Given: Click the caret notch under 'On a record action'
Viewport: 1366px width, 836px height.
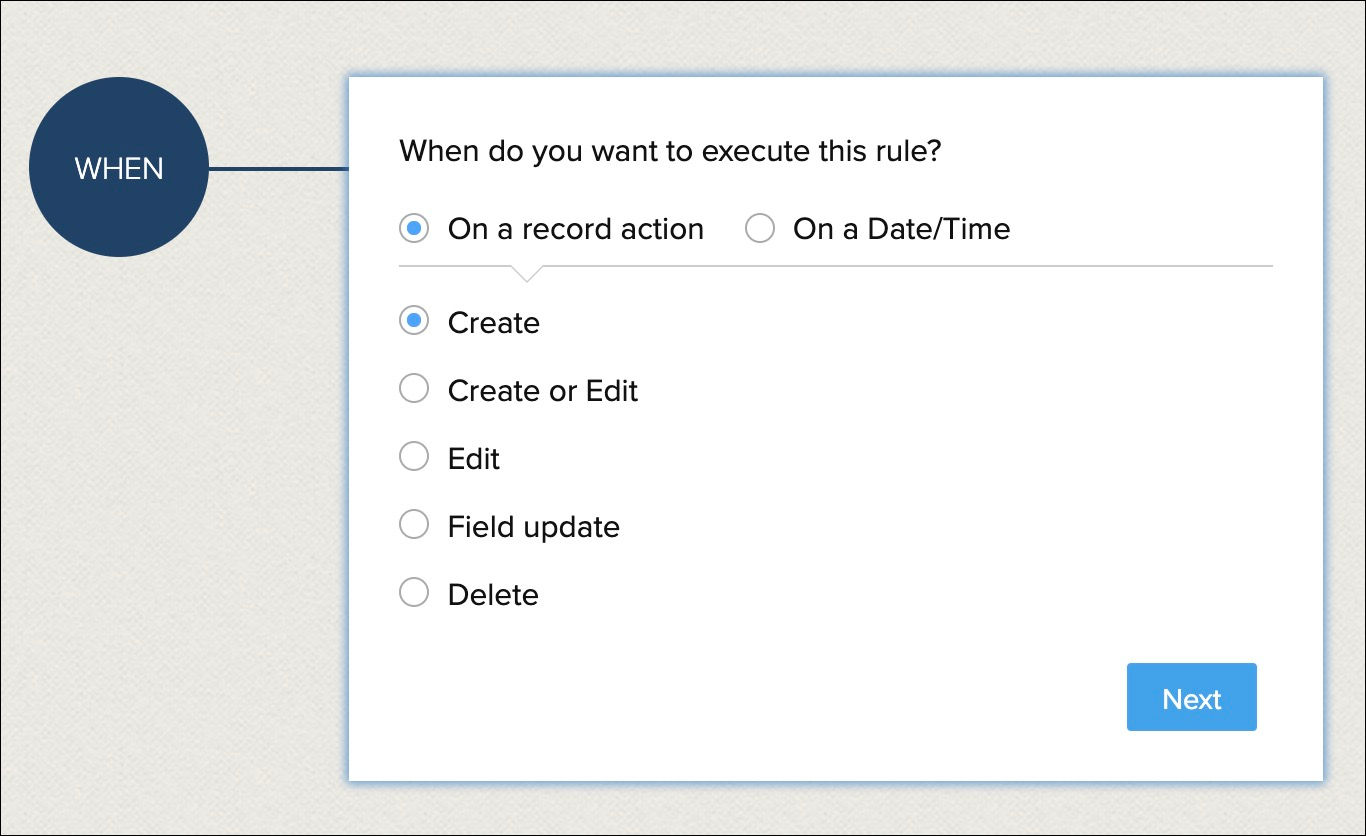Looking at the screenshot, I should [526, 273].
